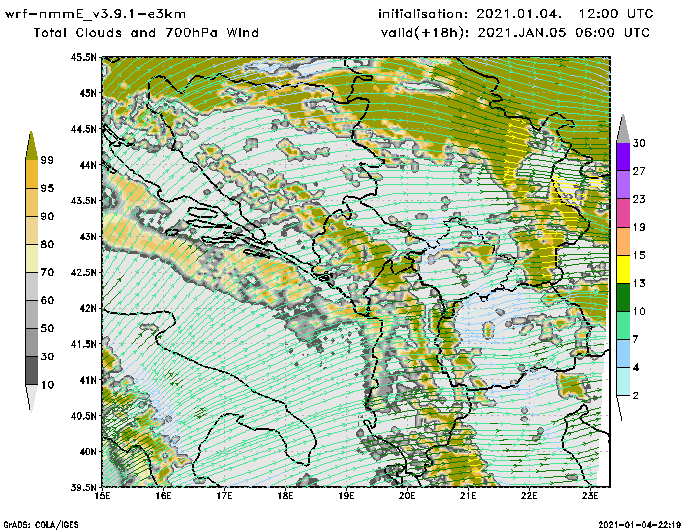
Task: Click the gray arrow tip above wind value 30
Action: tap(623, 129)
